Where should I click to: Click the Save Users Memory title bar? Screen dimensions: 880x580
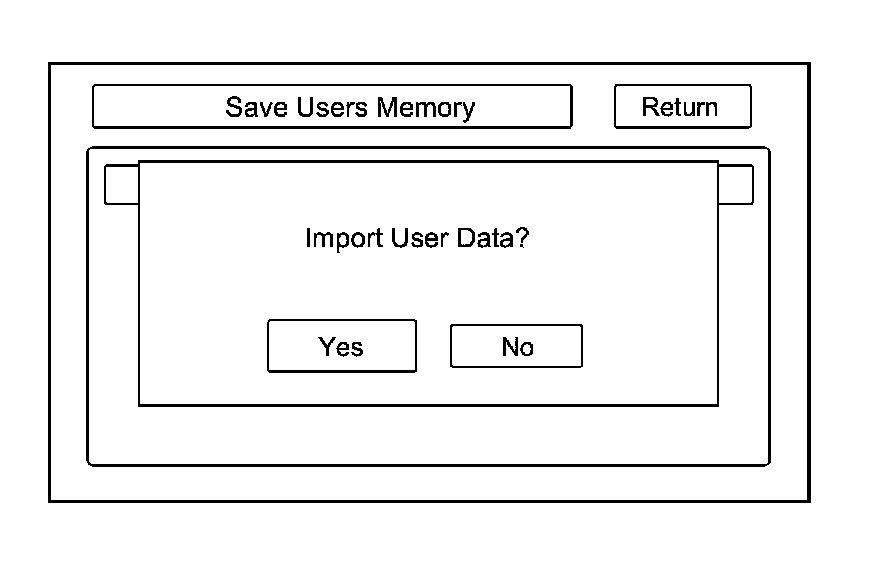tap(332, 107)
